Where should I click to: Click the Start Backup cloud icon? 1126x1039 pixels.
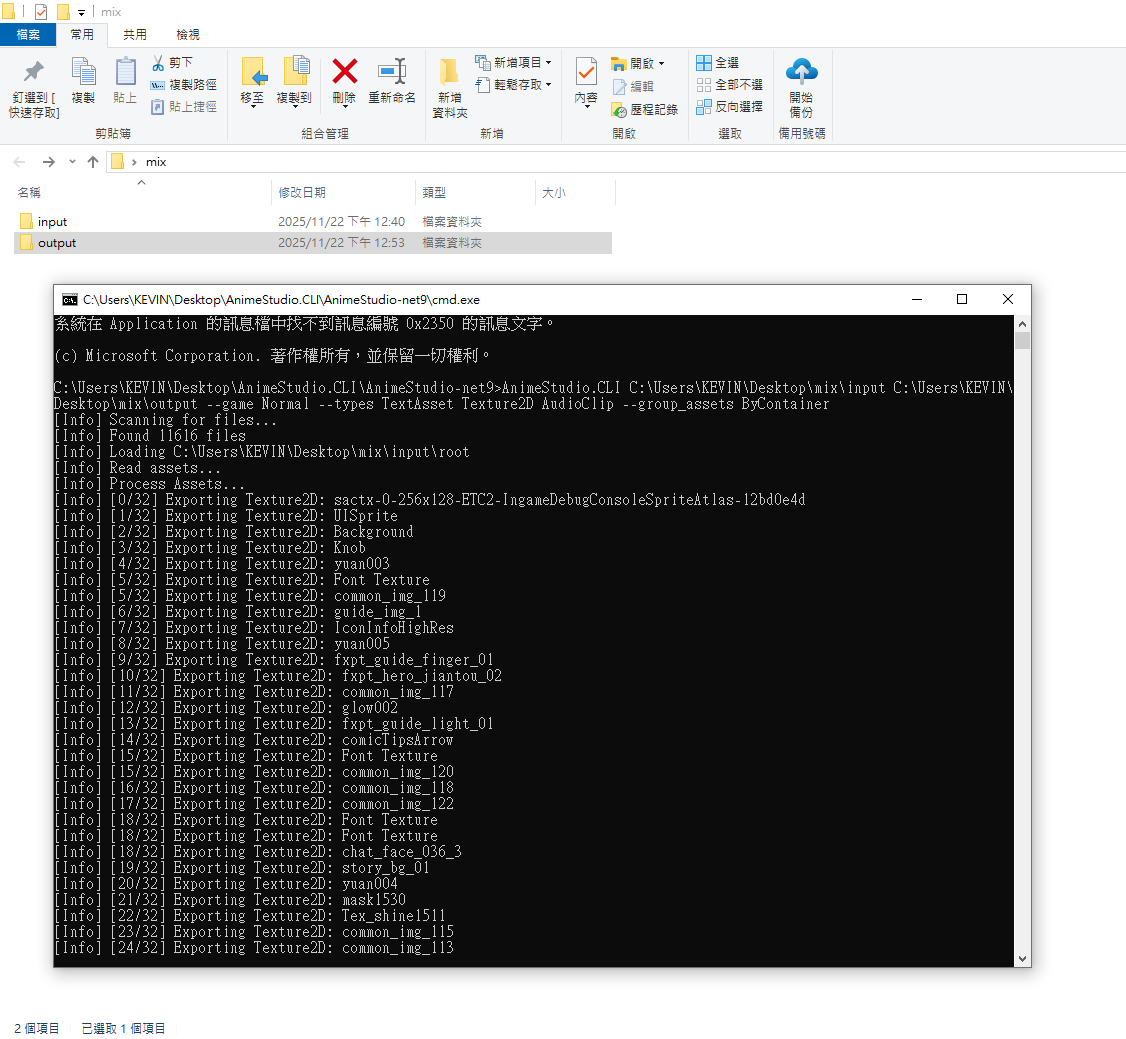point(801,71)
